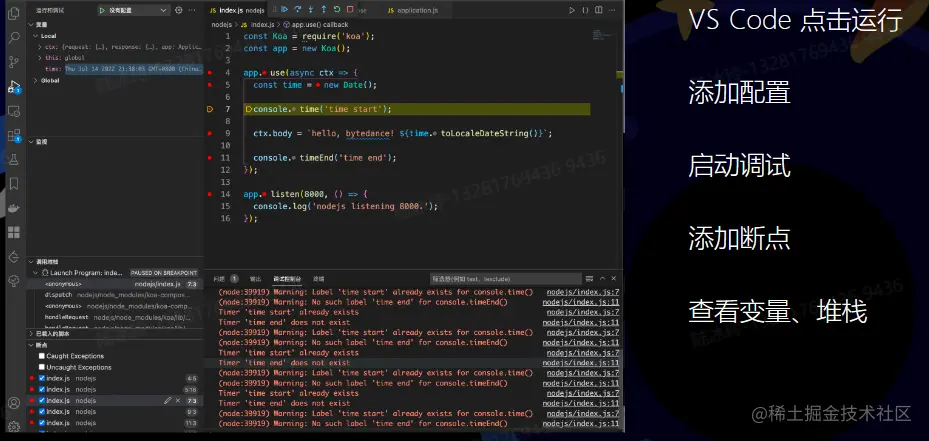Image resolution: width=929 pixels, height=441 pixels.
Task: Switch to the application.js editor tab
Action: 412,10
